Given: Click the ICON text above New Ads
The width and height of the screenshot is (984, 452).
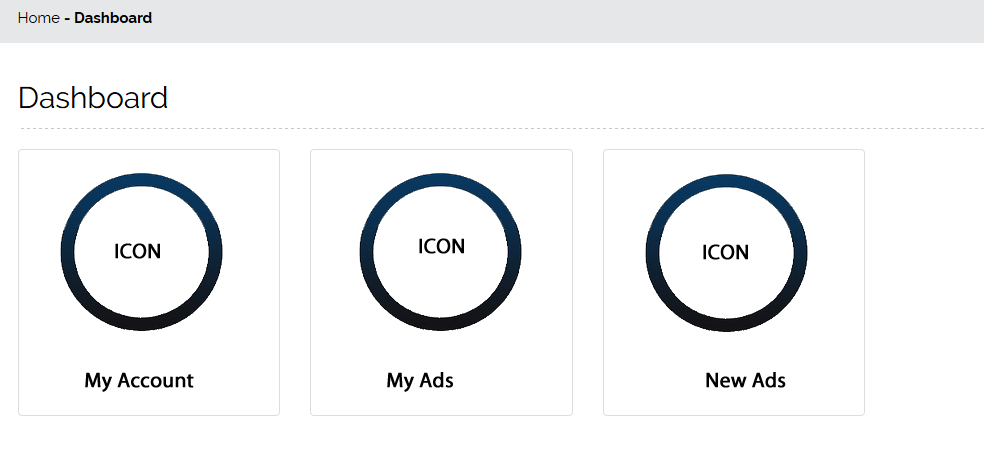Looking at the screenshot, I should tap(726, 252).
